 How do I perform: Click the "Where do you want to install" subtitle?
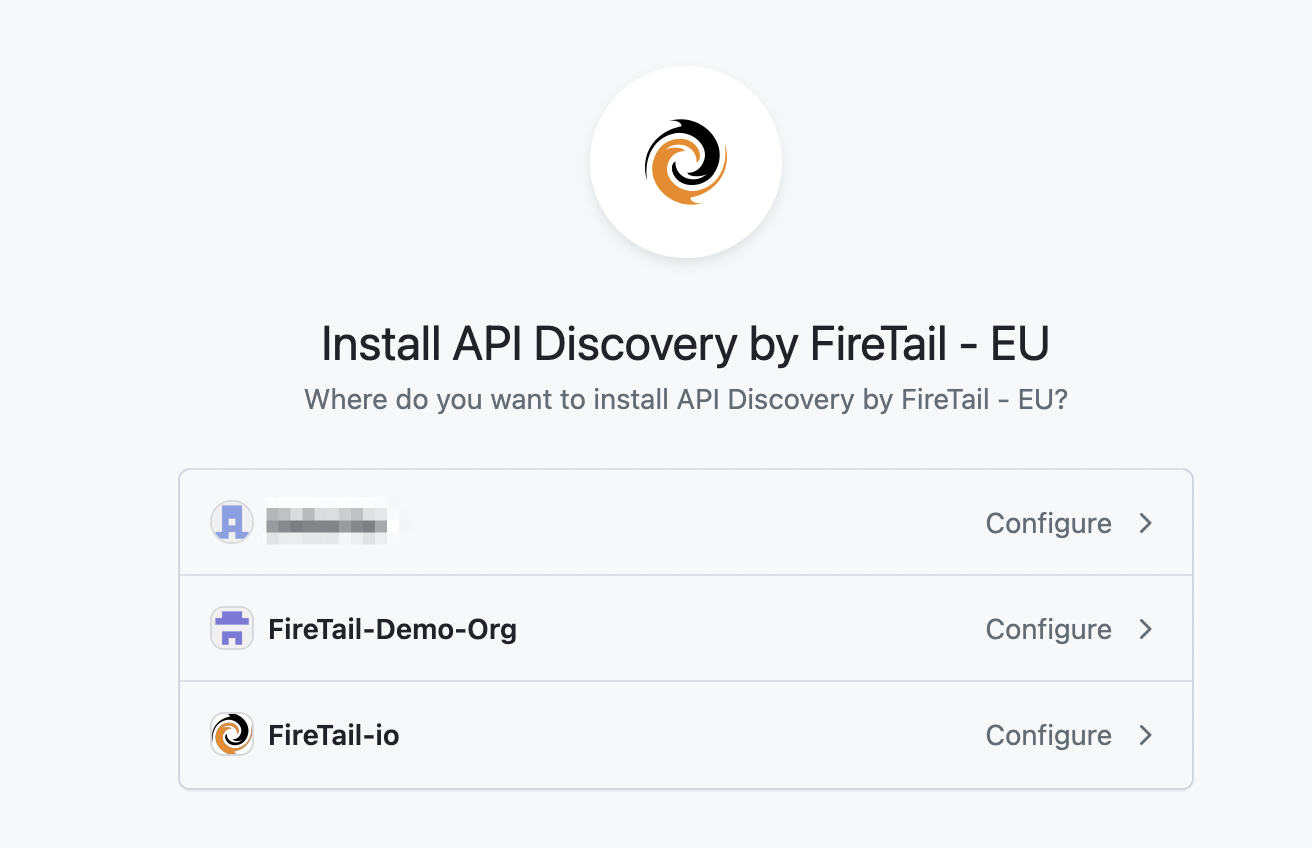pos(686,400)
